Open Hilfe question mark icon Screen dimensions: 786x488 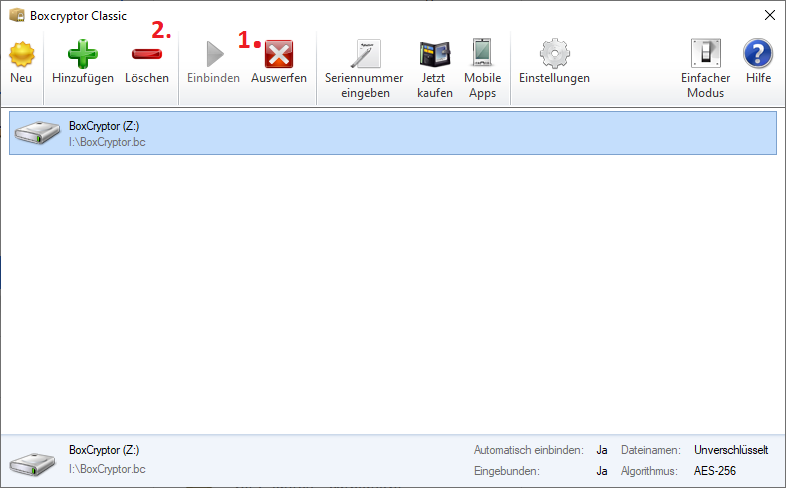(758, 53)
